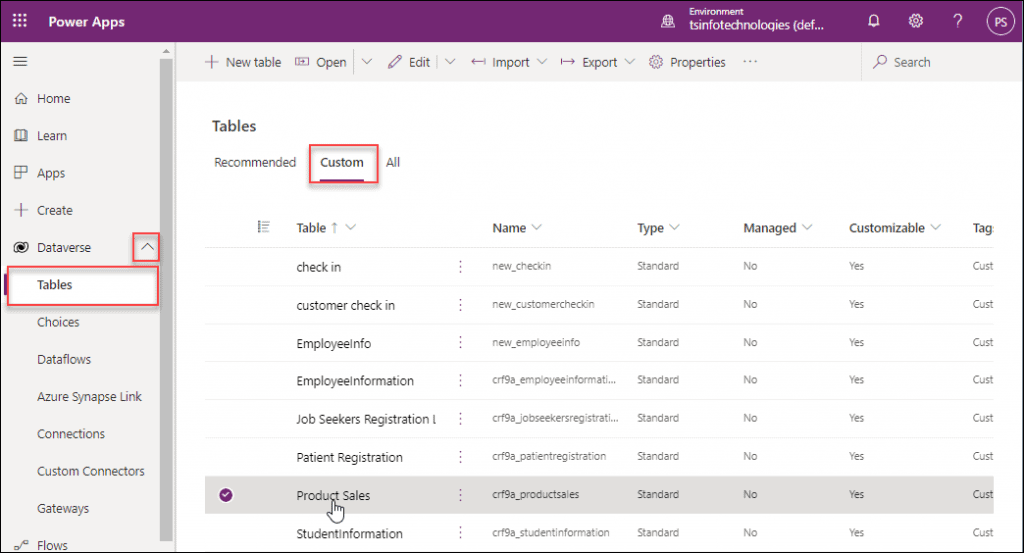
Task: Expand the Open dropdown arrow
Action: pyautogui.click(x=367, y=62)
